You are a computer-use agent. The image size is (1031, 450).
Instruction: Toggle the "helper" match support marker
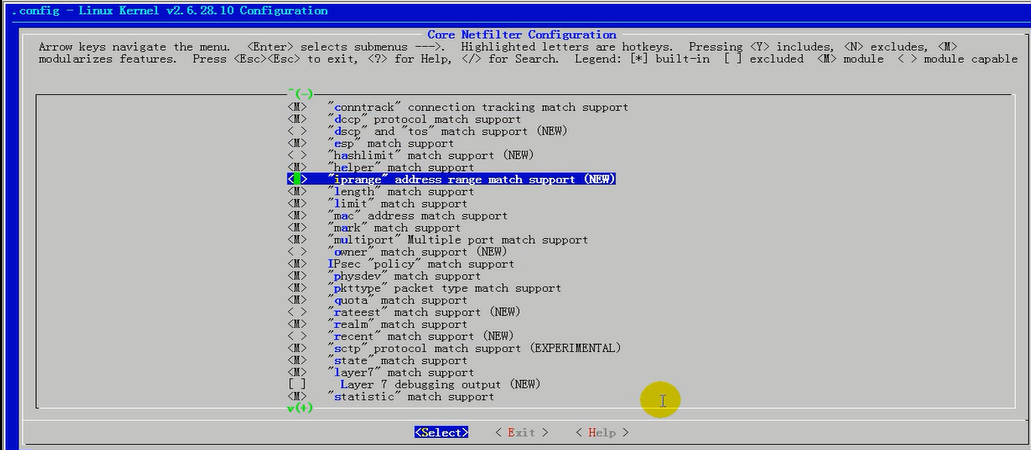[x=297, y=167]
